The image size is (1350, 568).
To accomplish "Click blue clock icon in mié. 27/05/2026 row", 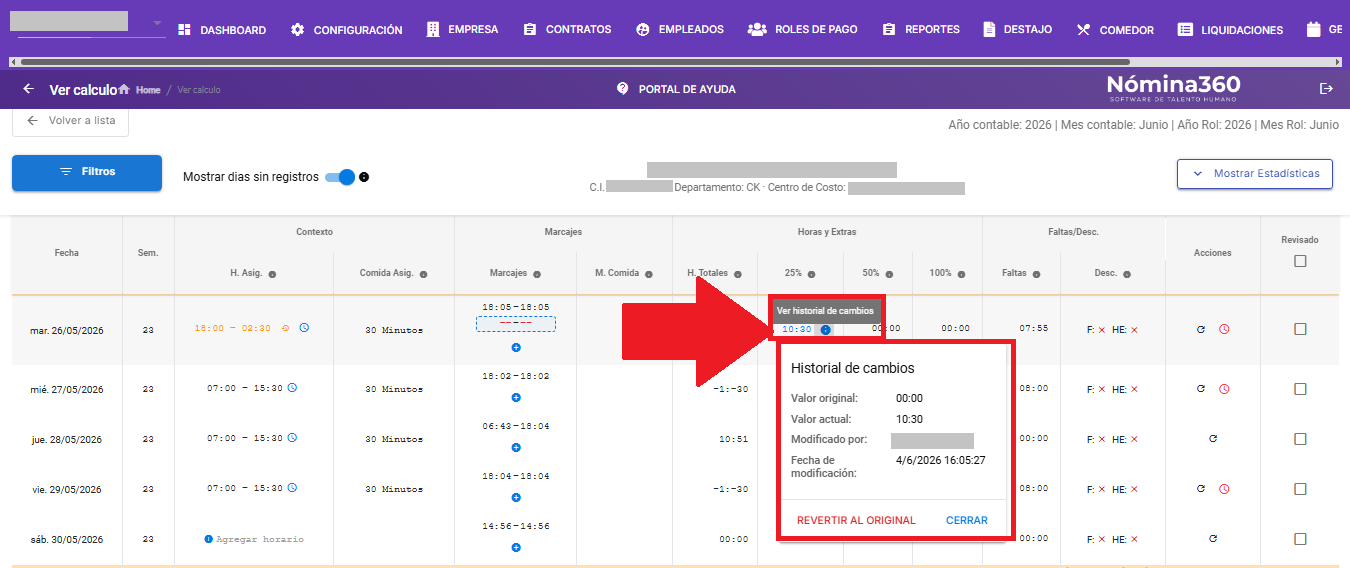I will tap(292, 388).
